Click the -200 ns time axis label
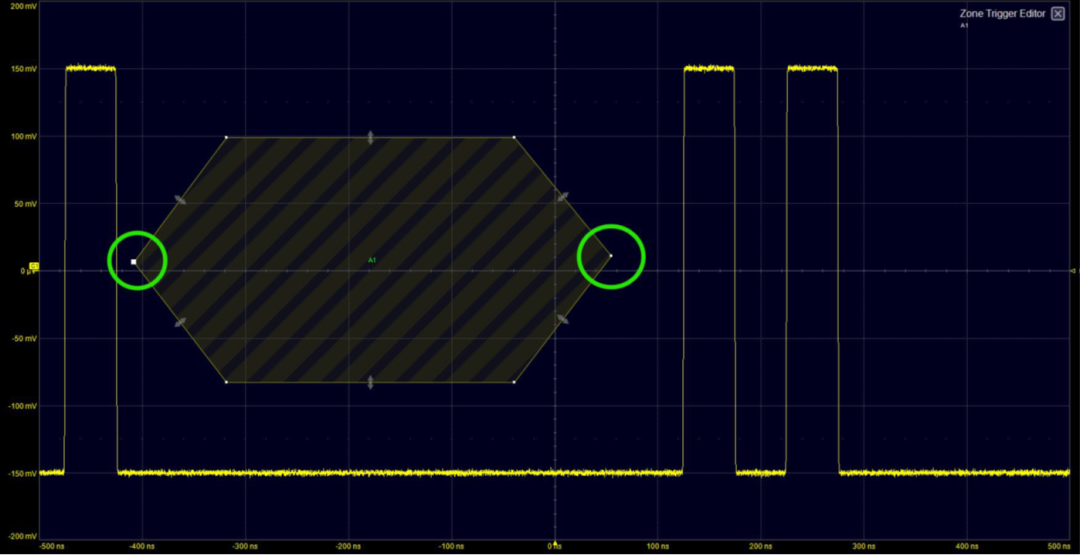The width and height of the screenshot is (1080, 555). point(349,546)
